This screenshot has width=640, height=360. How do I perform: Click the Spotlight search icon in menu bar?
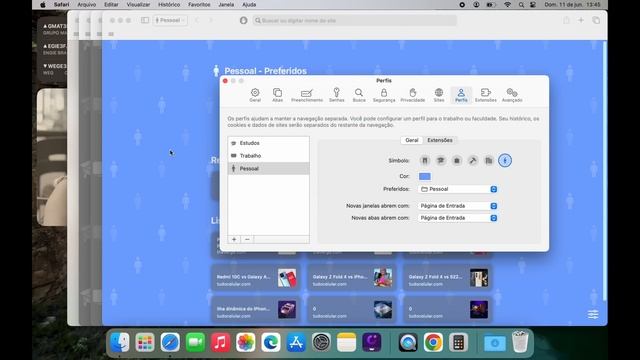[x=521, y=4]
